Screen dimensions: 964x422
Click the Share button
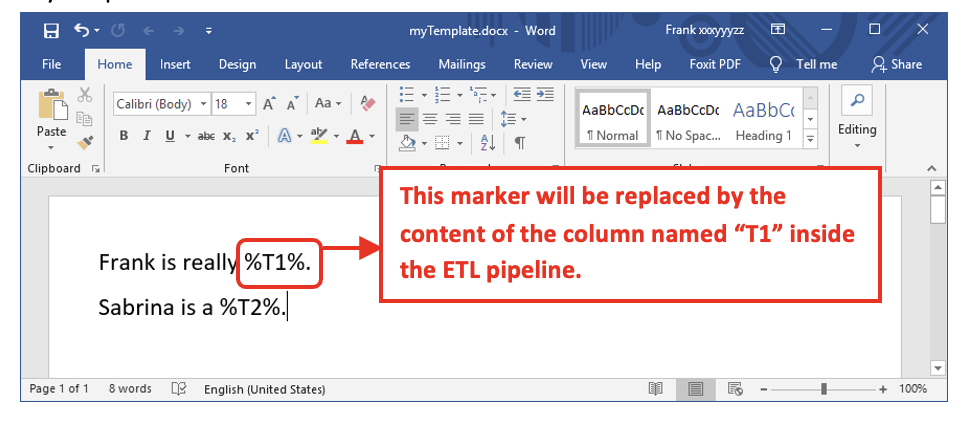896,64
